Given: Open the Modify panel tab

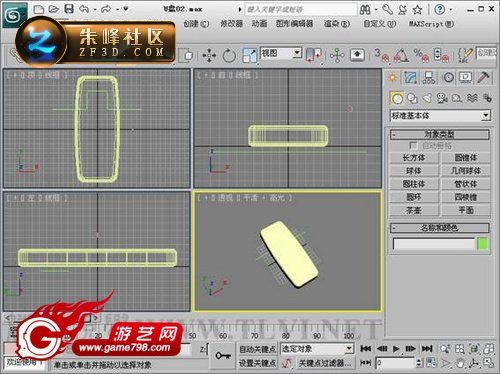Looking at the screenshot, I should [x=411, y=78].
